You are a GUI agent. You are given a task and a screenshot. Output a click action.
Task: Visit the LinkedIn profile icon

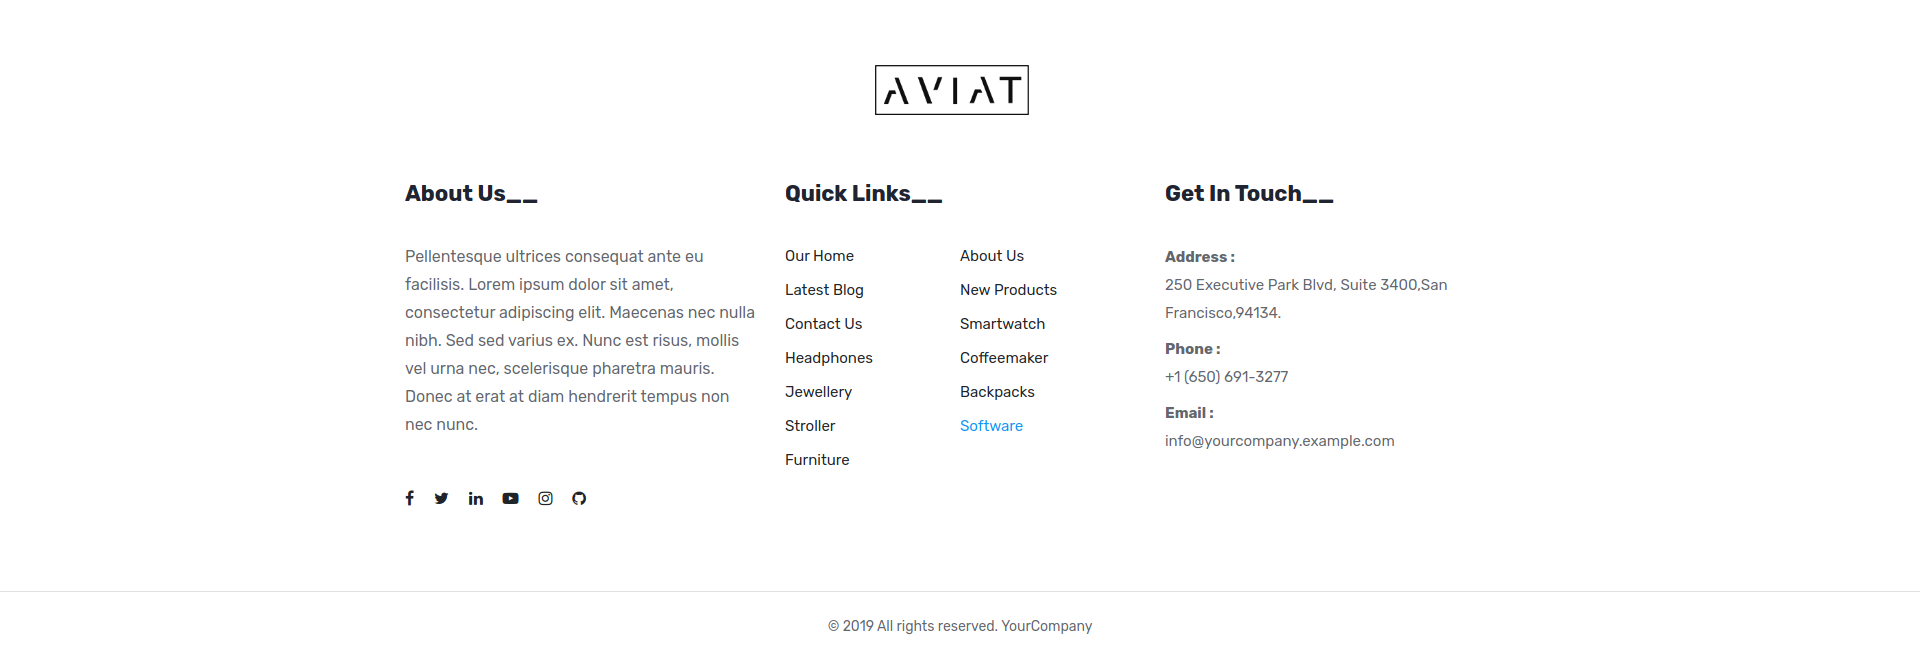(476, 498)
